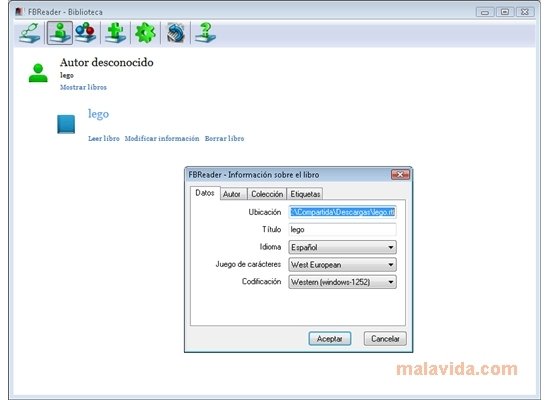Switch to the Colección tab
This screenshot has height=400, width=550.
(267, 194)
